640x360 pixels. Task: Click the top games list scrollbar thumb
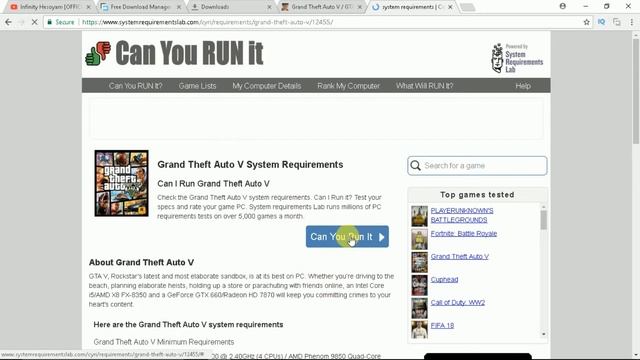[x=543, y=220]
